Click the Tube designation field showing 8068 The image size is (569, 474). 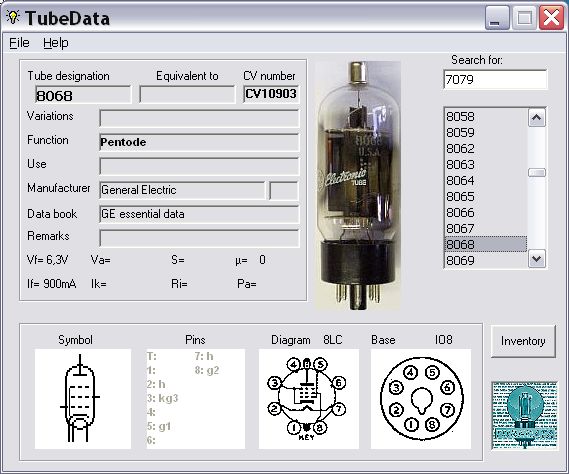(83, 95)
